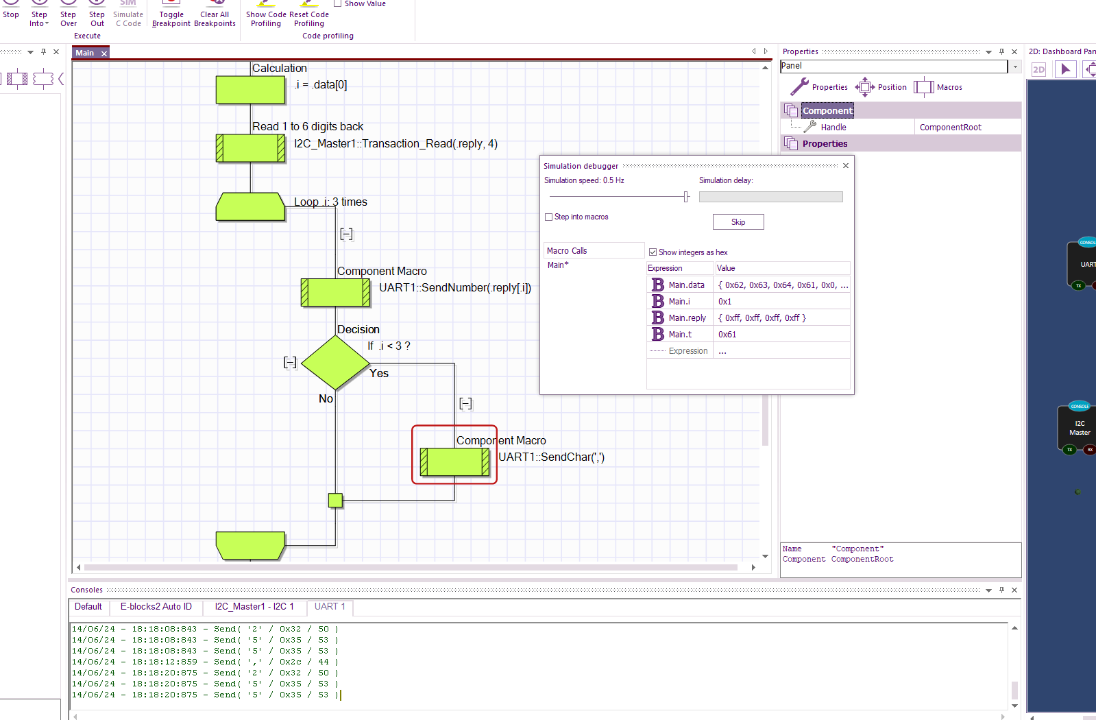Screen dimensions: 1096x720
Task: Open the Default console tab
Action: click(x=88, y=607)
